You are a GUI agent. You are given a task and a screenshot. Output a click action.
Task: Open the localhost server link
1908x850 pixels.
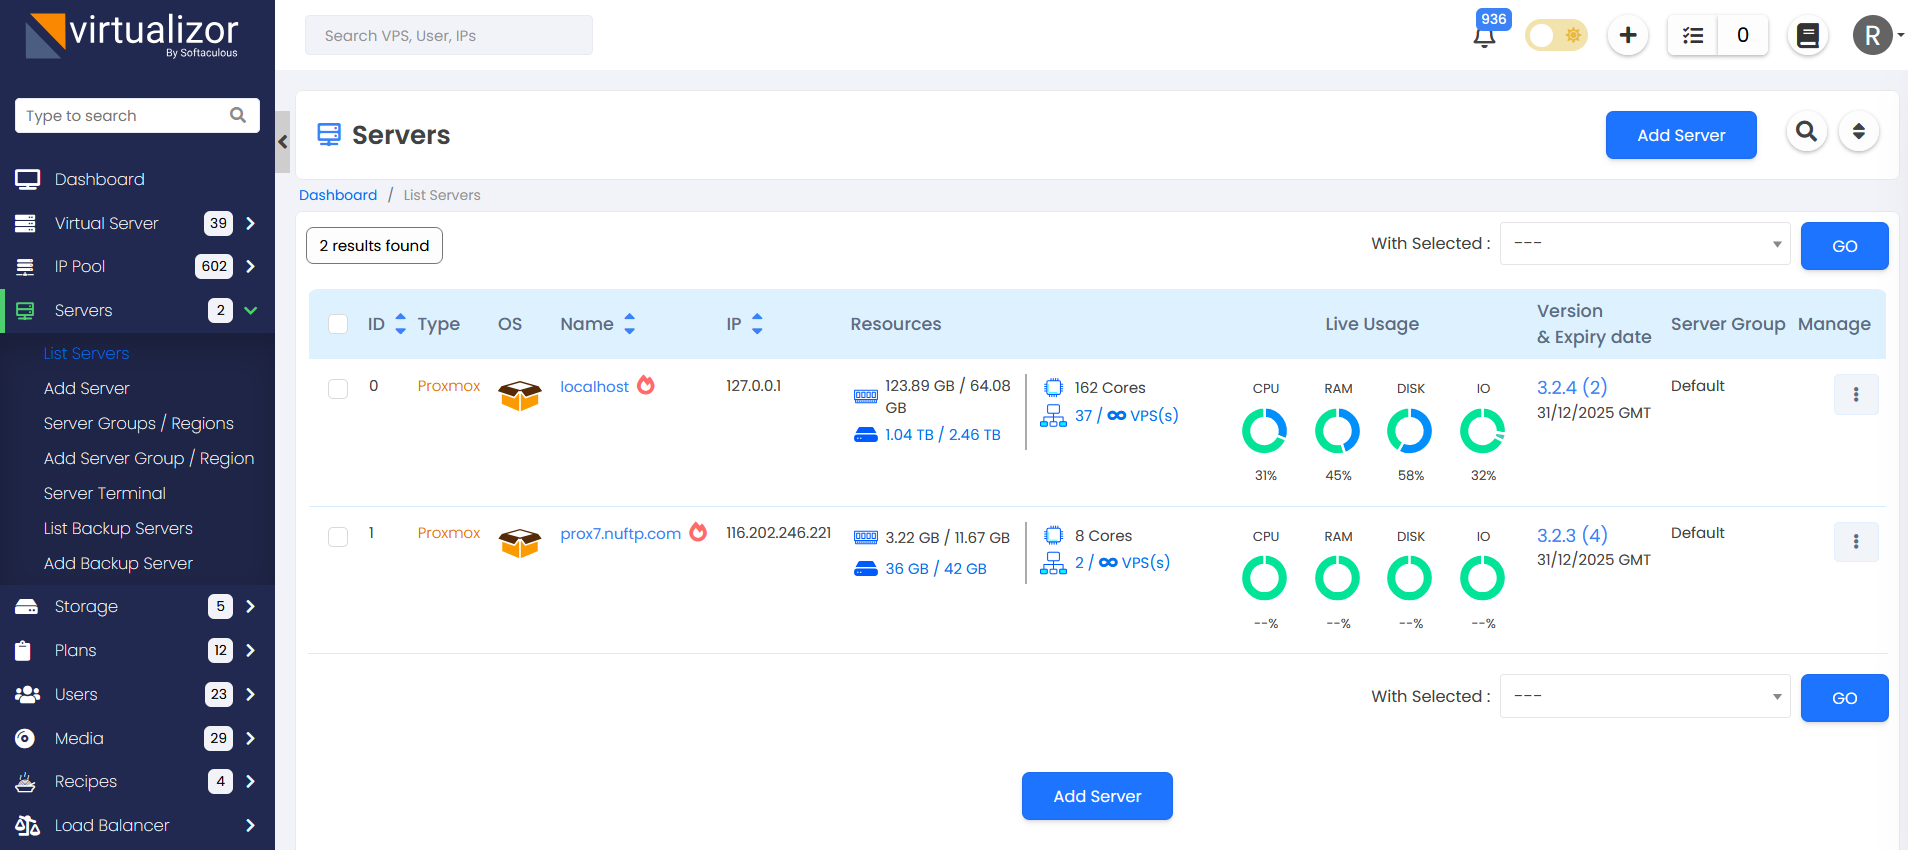[594, 387]
